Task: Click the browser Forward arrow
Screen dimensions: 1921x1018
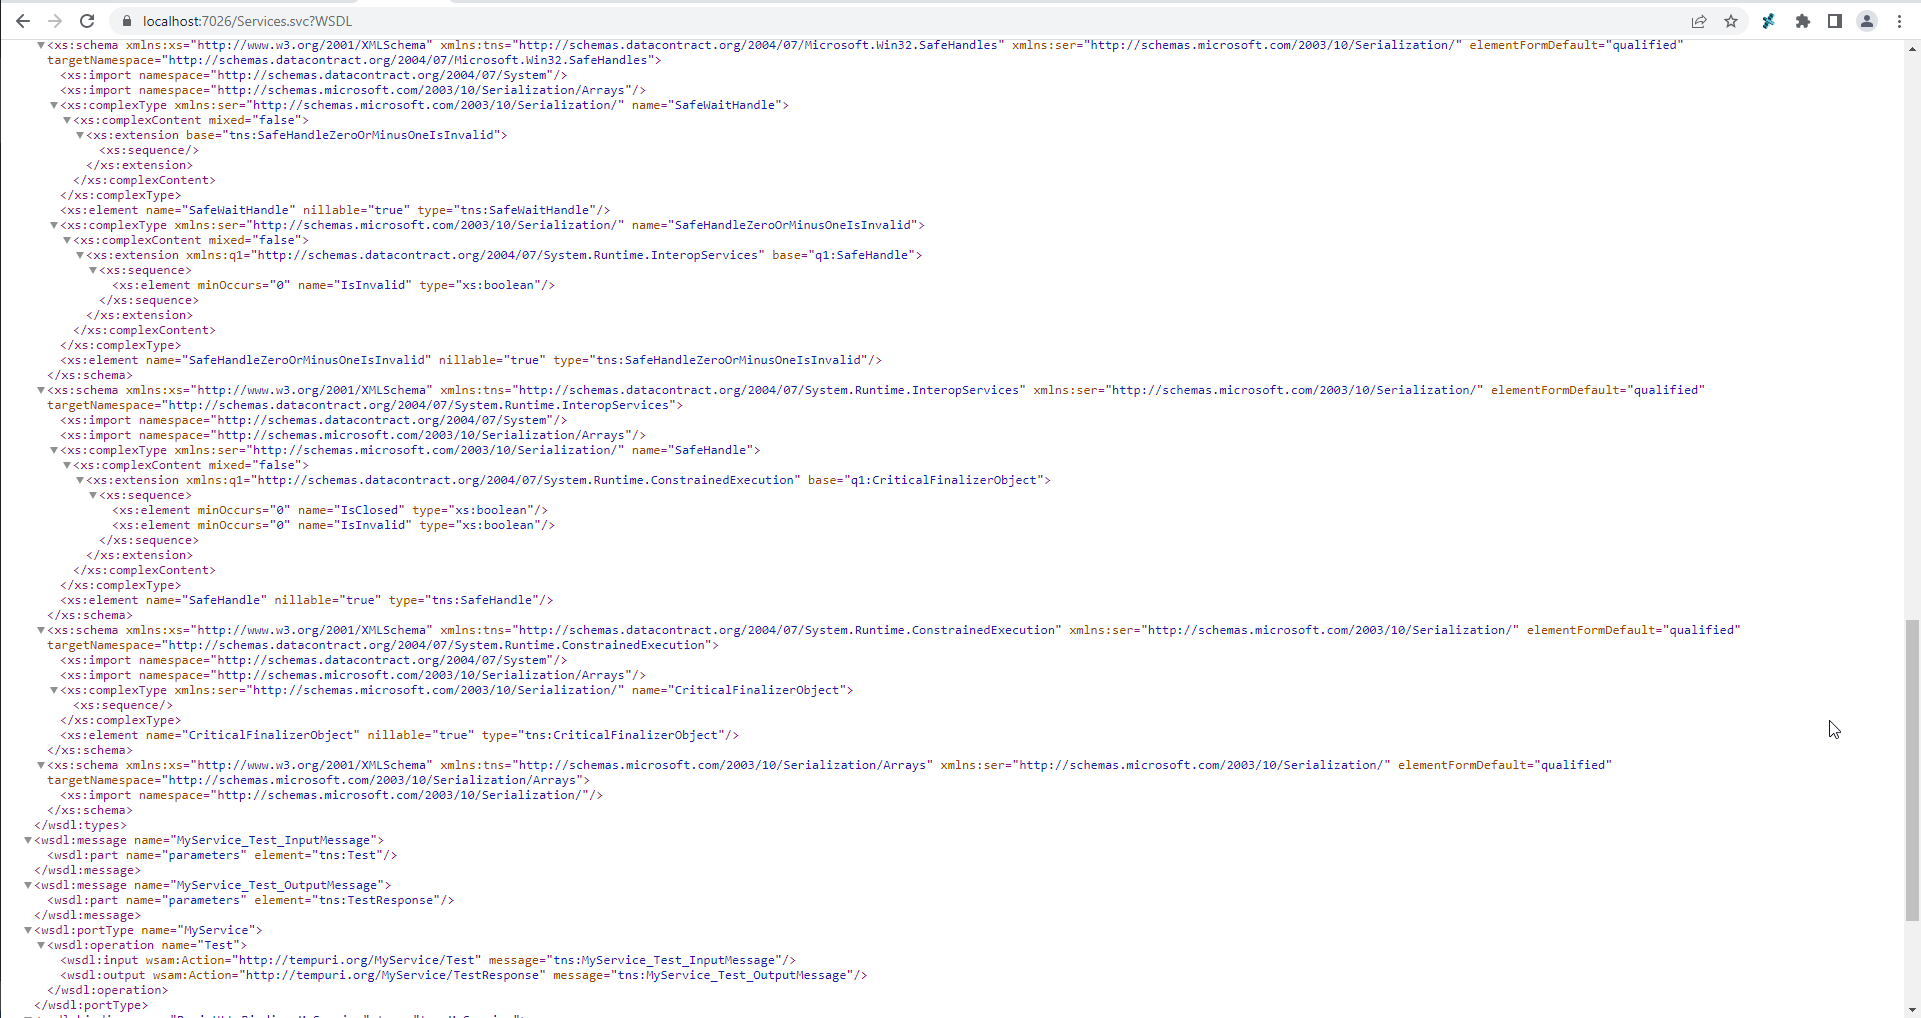Action: (x=55, y=21)
